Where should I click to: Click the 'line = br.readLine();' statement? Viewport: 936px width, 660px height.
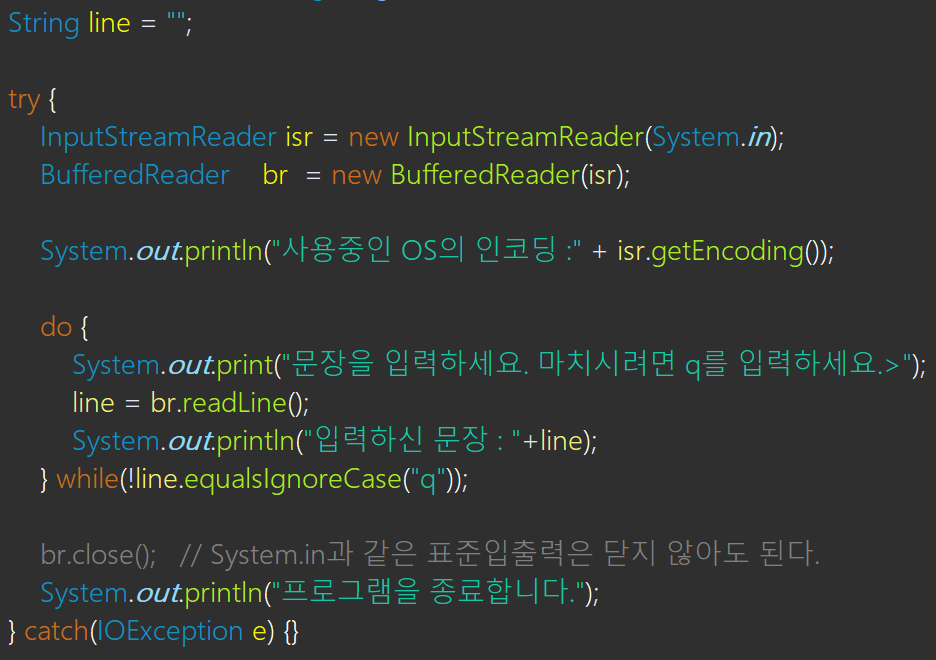[191, 403]
